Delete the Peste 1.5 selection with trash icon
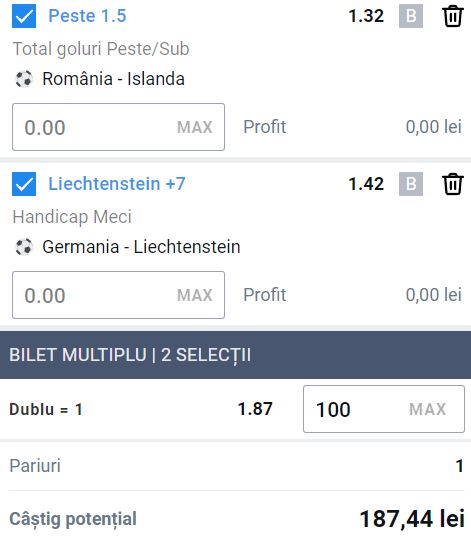 (x=453, y=16)
